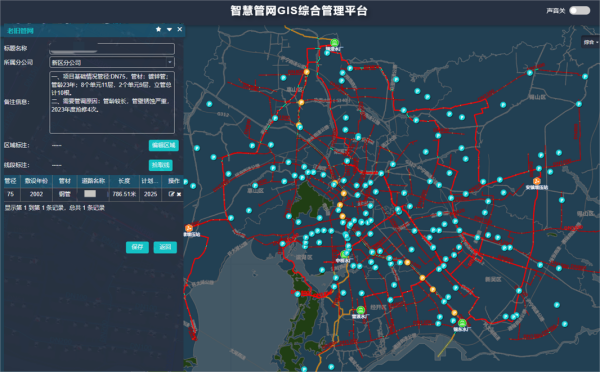Click the delete icon in the 75 pipe row
This screenshot has width=600, height=372.
point(179,194)
